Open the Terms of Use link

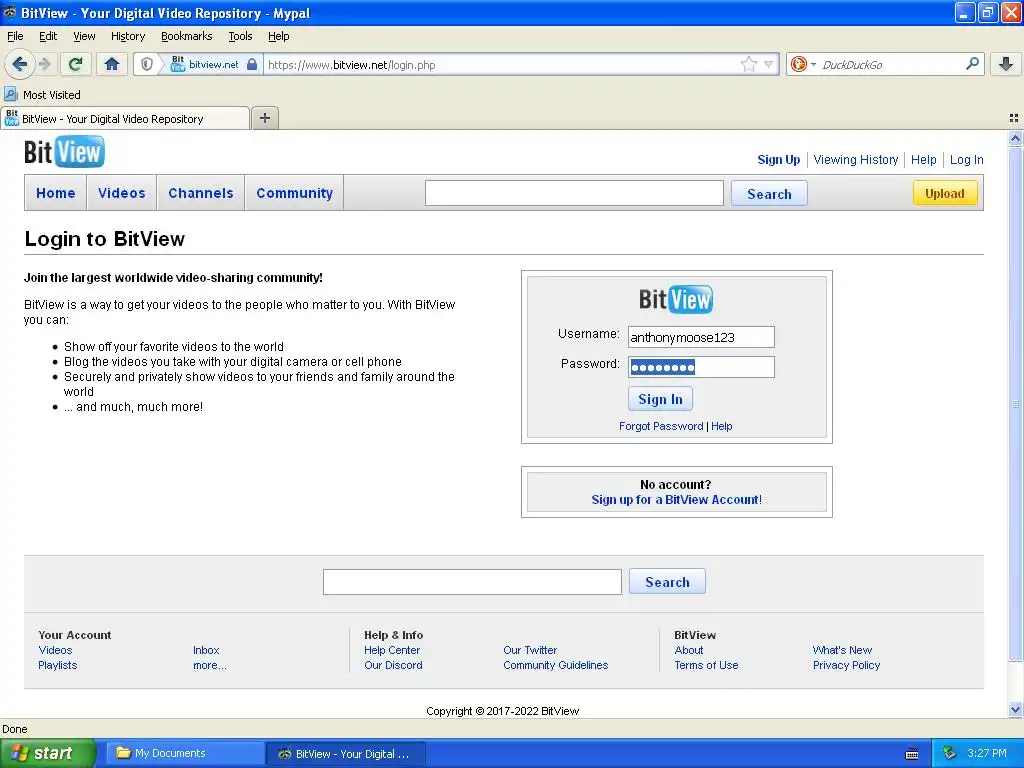coord(706,665)
